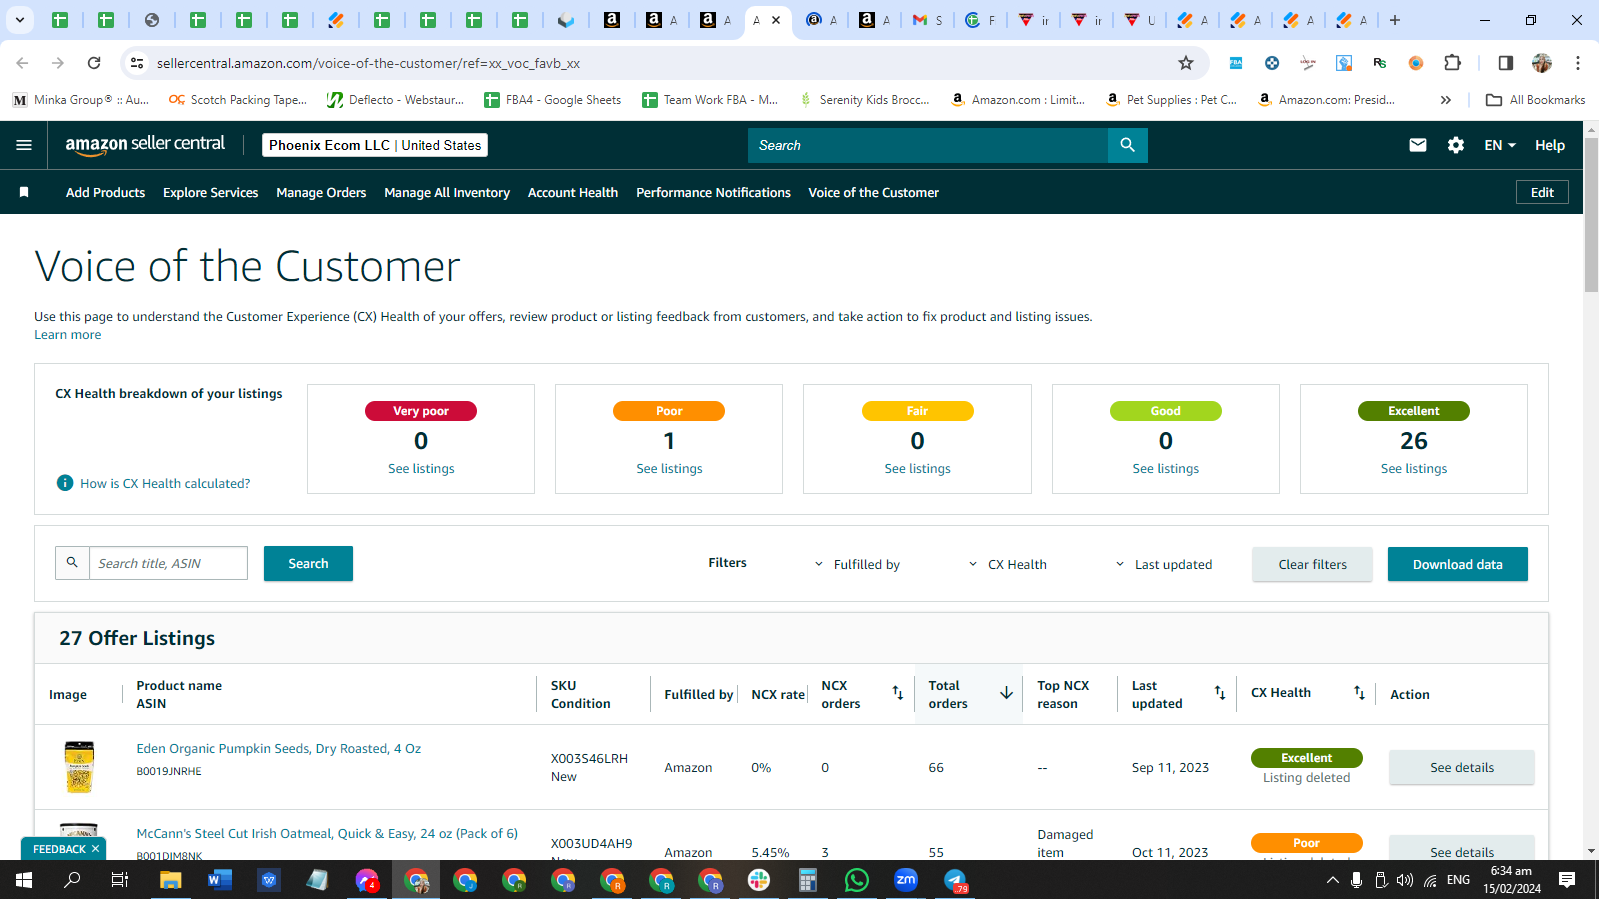
Task: Open the Windows Start menu
Action: tap(24, 880)
